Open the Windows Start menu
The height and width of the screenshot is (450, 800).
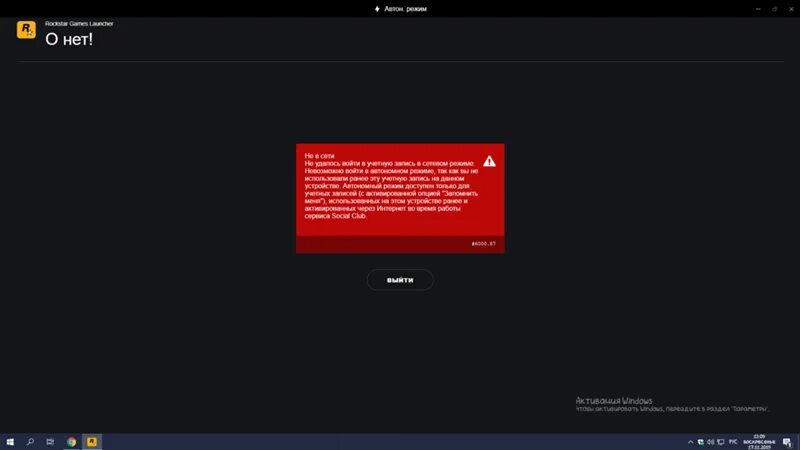coord(10,442)
